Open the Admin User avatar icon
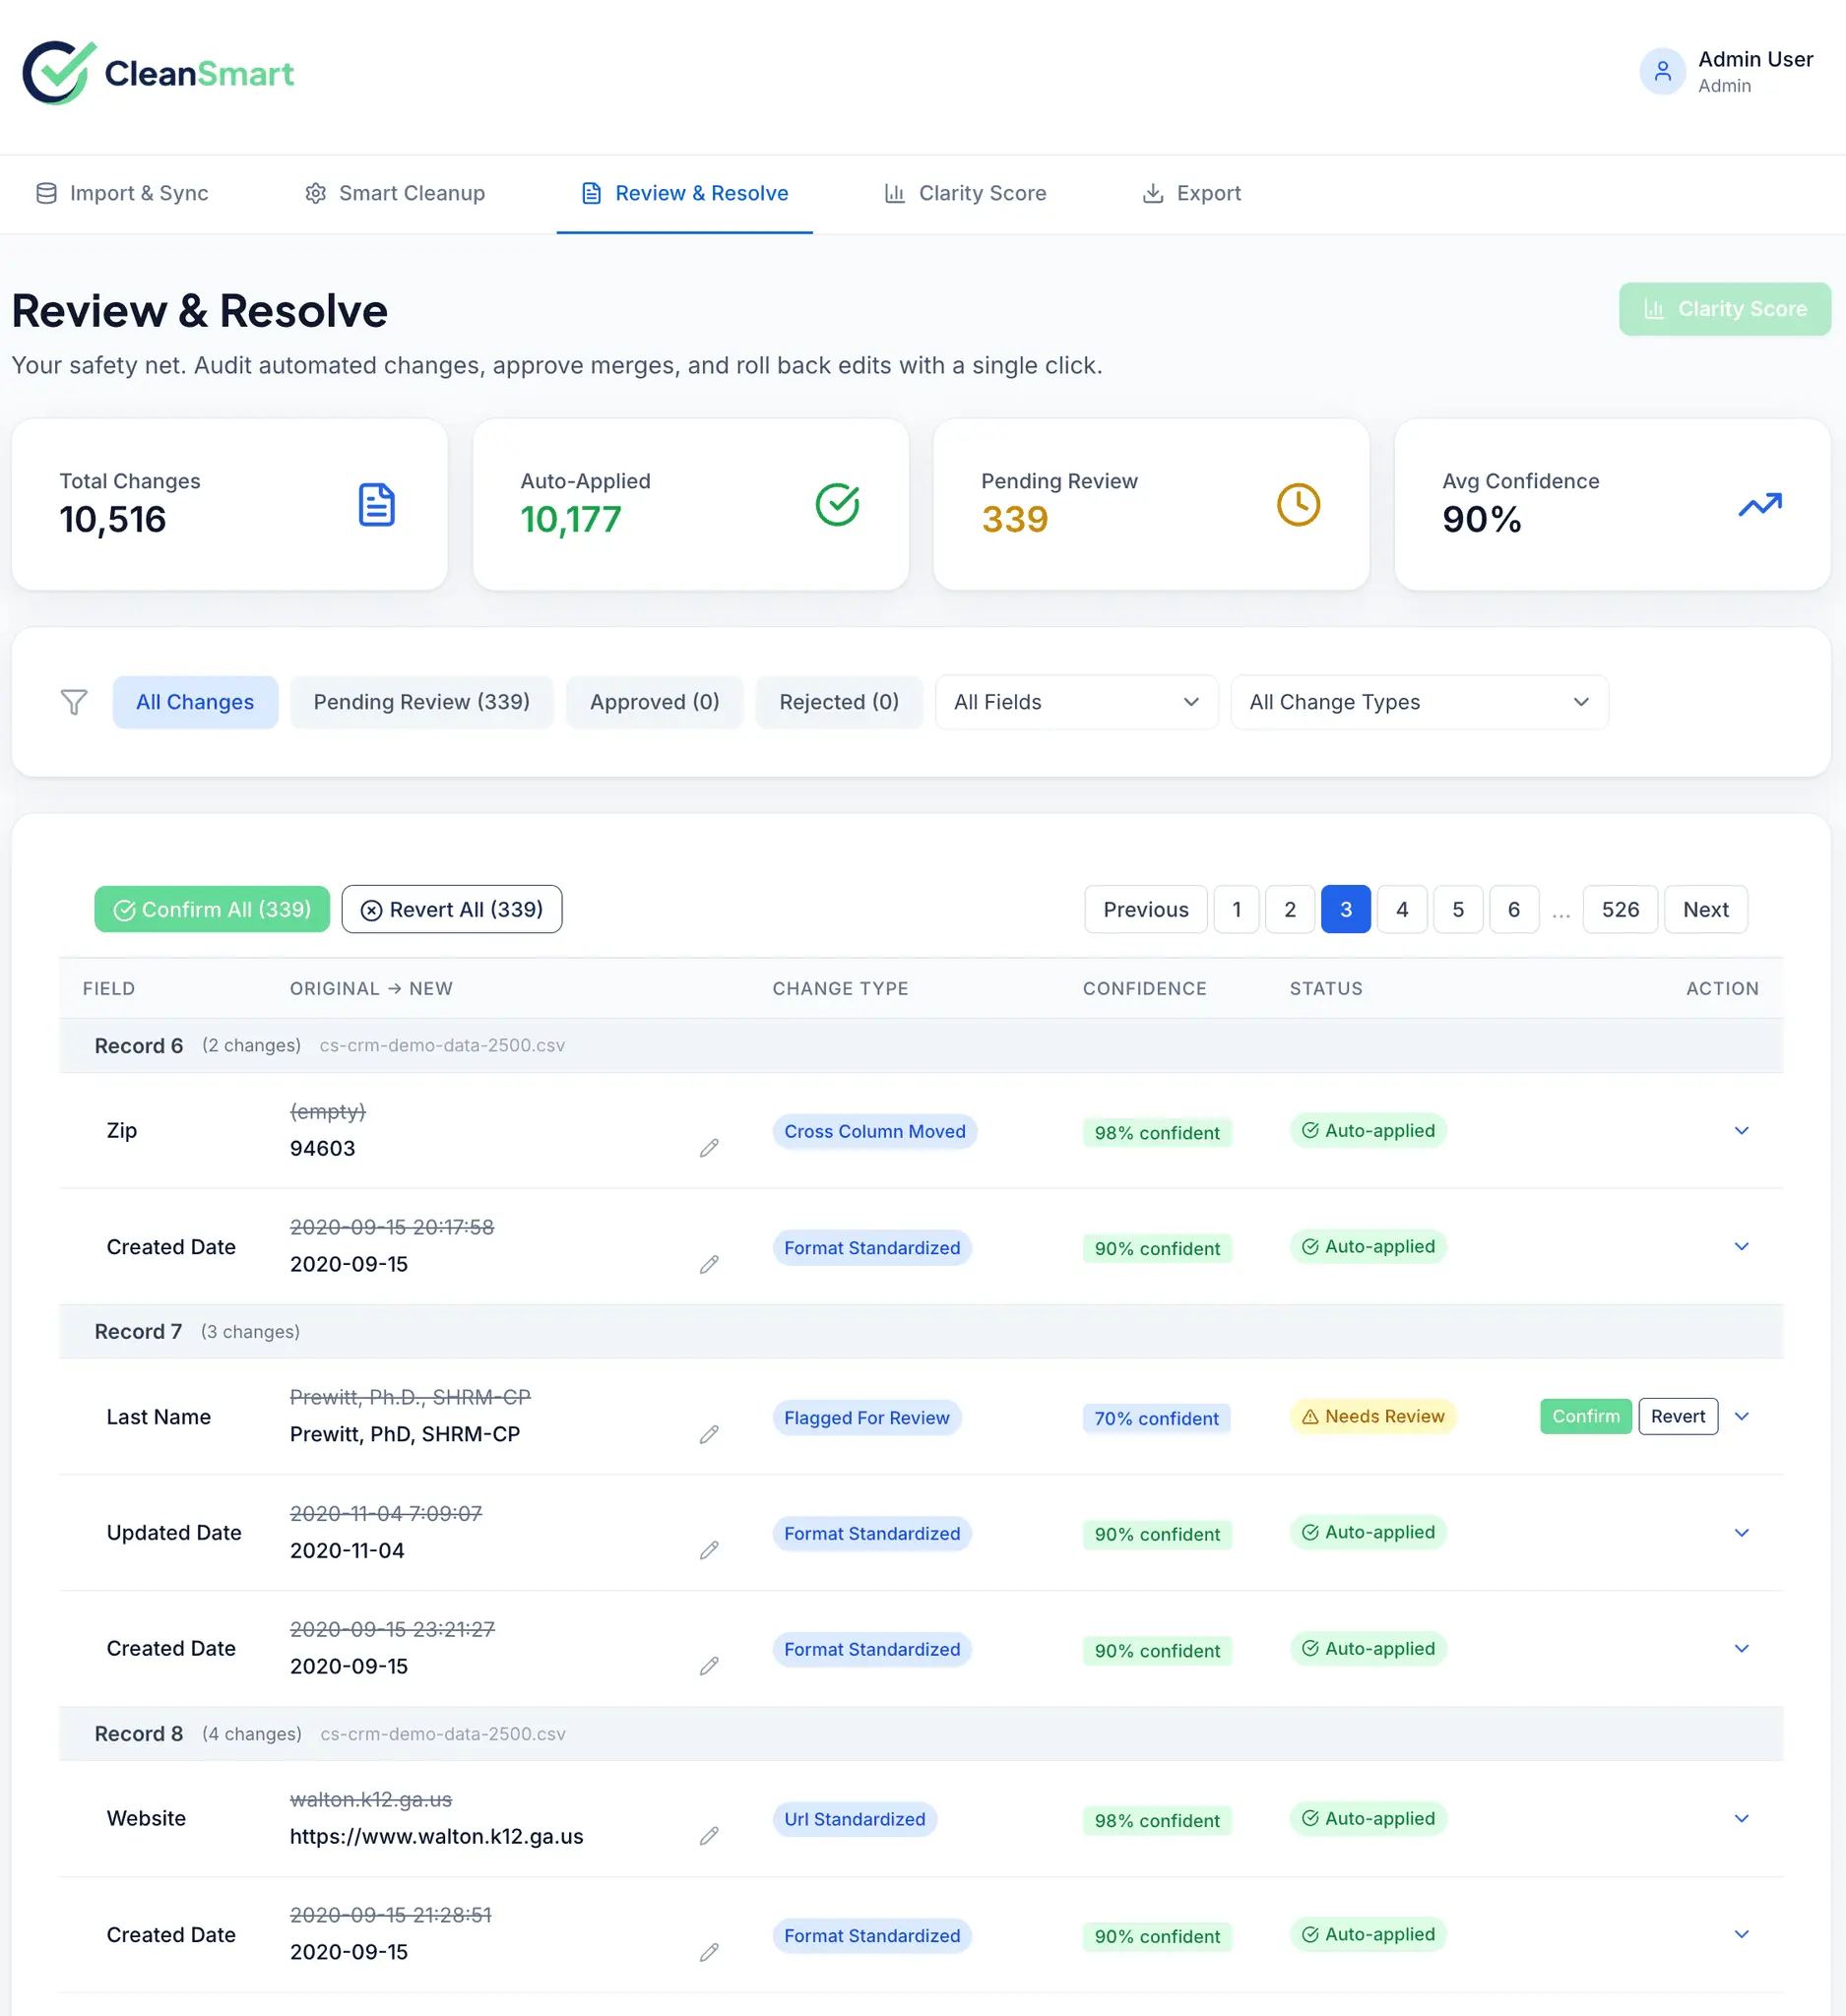This screenshot has width=1846, height=2016. (1662, 72)
